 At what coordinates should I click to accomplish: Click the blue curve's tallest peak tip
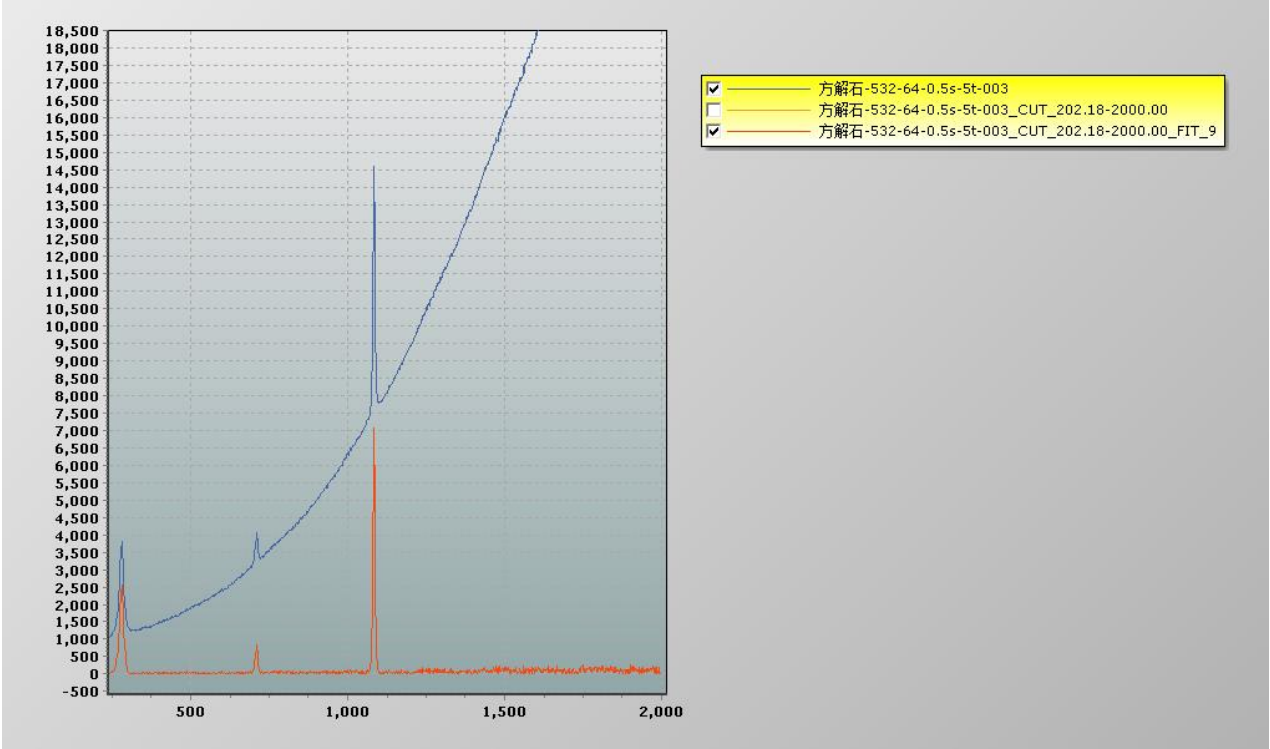click(x=374, y=168)
